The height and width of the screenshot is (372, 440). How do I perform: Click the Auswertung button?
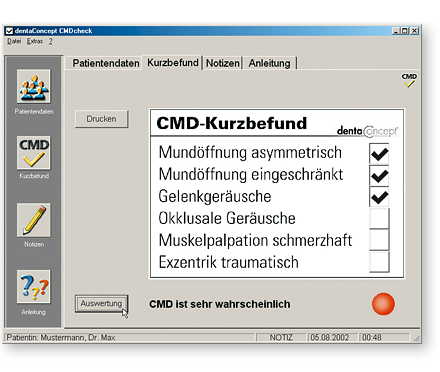(101, 304)
